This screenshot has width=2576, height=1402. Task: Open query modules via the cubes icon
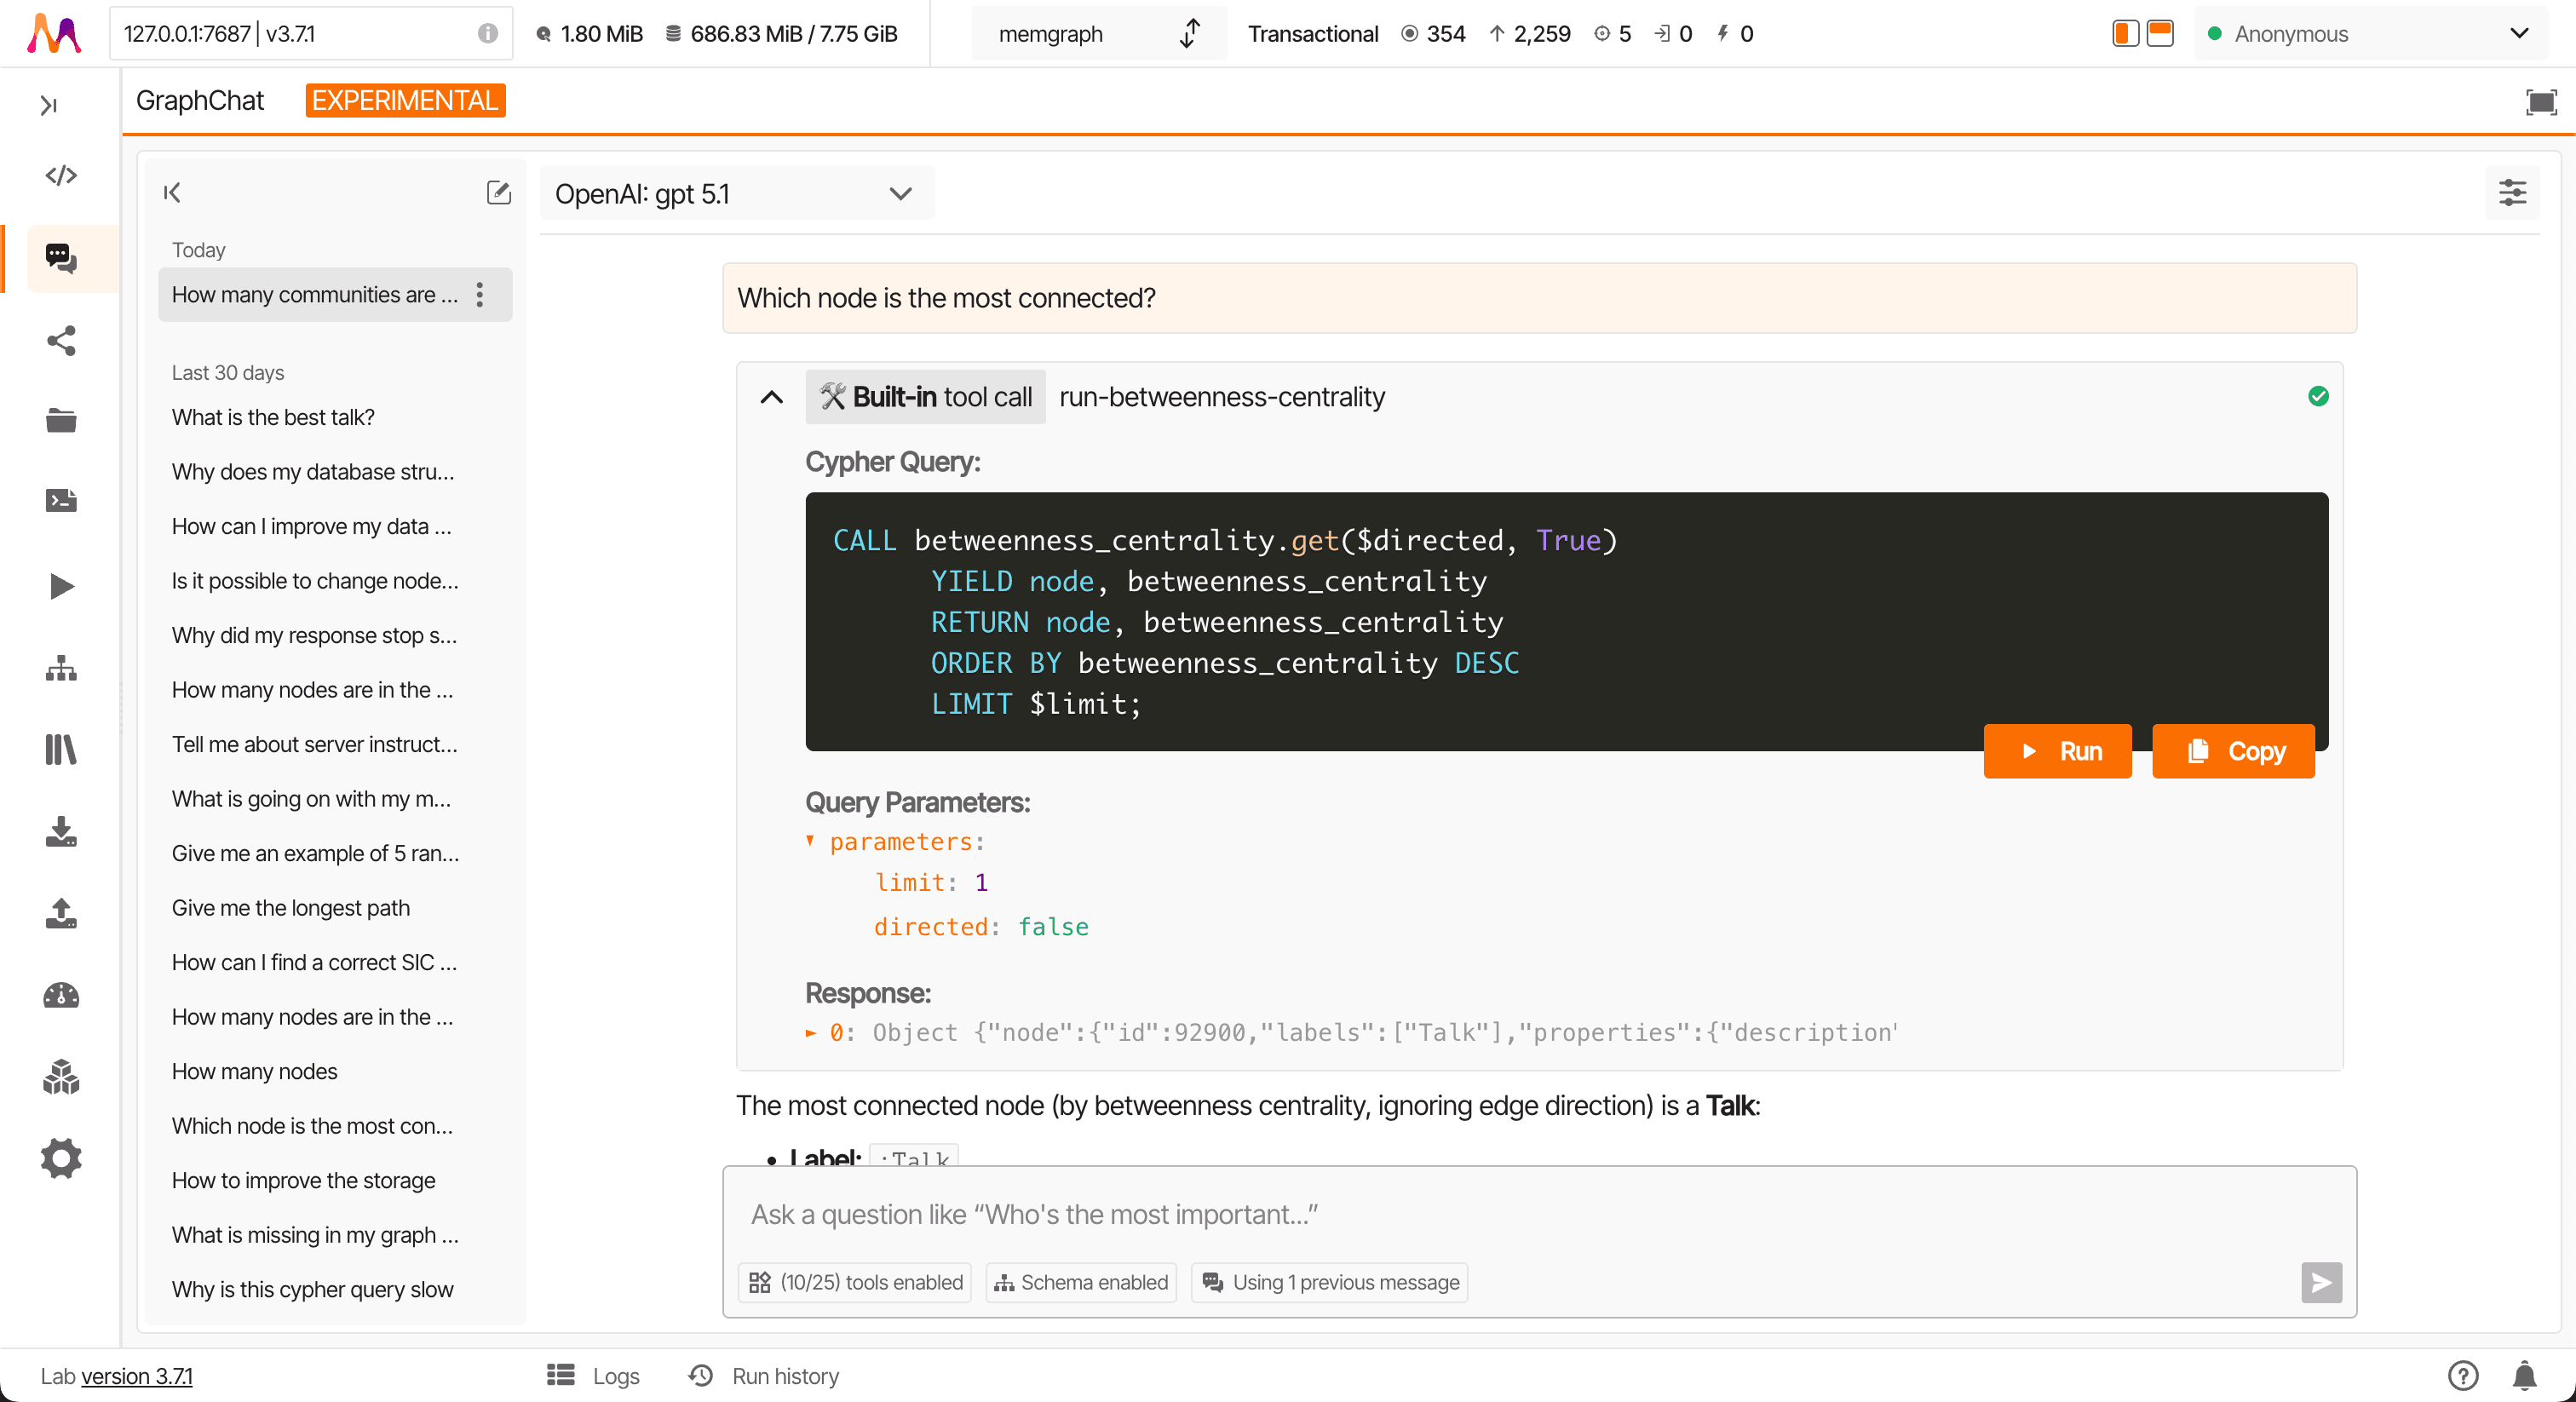pos(60,1078)
